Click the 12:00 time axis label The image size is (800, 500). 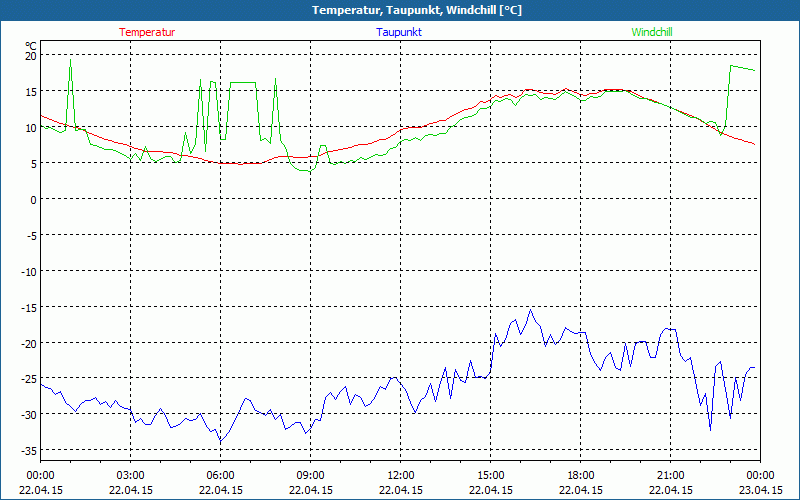tap(401, 476)
